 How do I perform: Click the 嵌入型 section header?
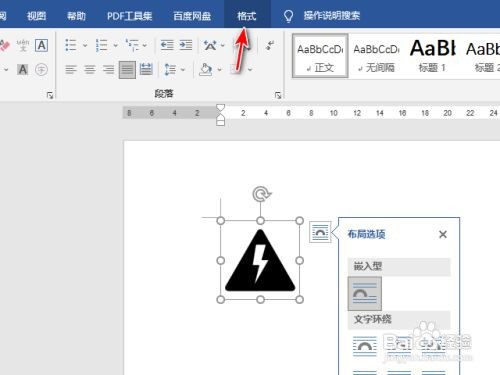399,266
